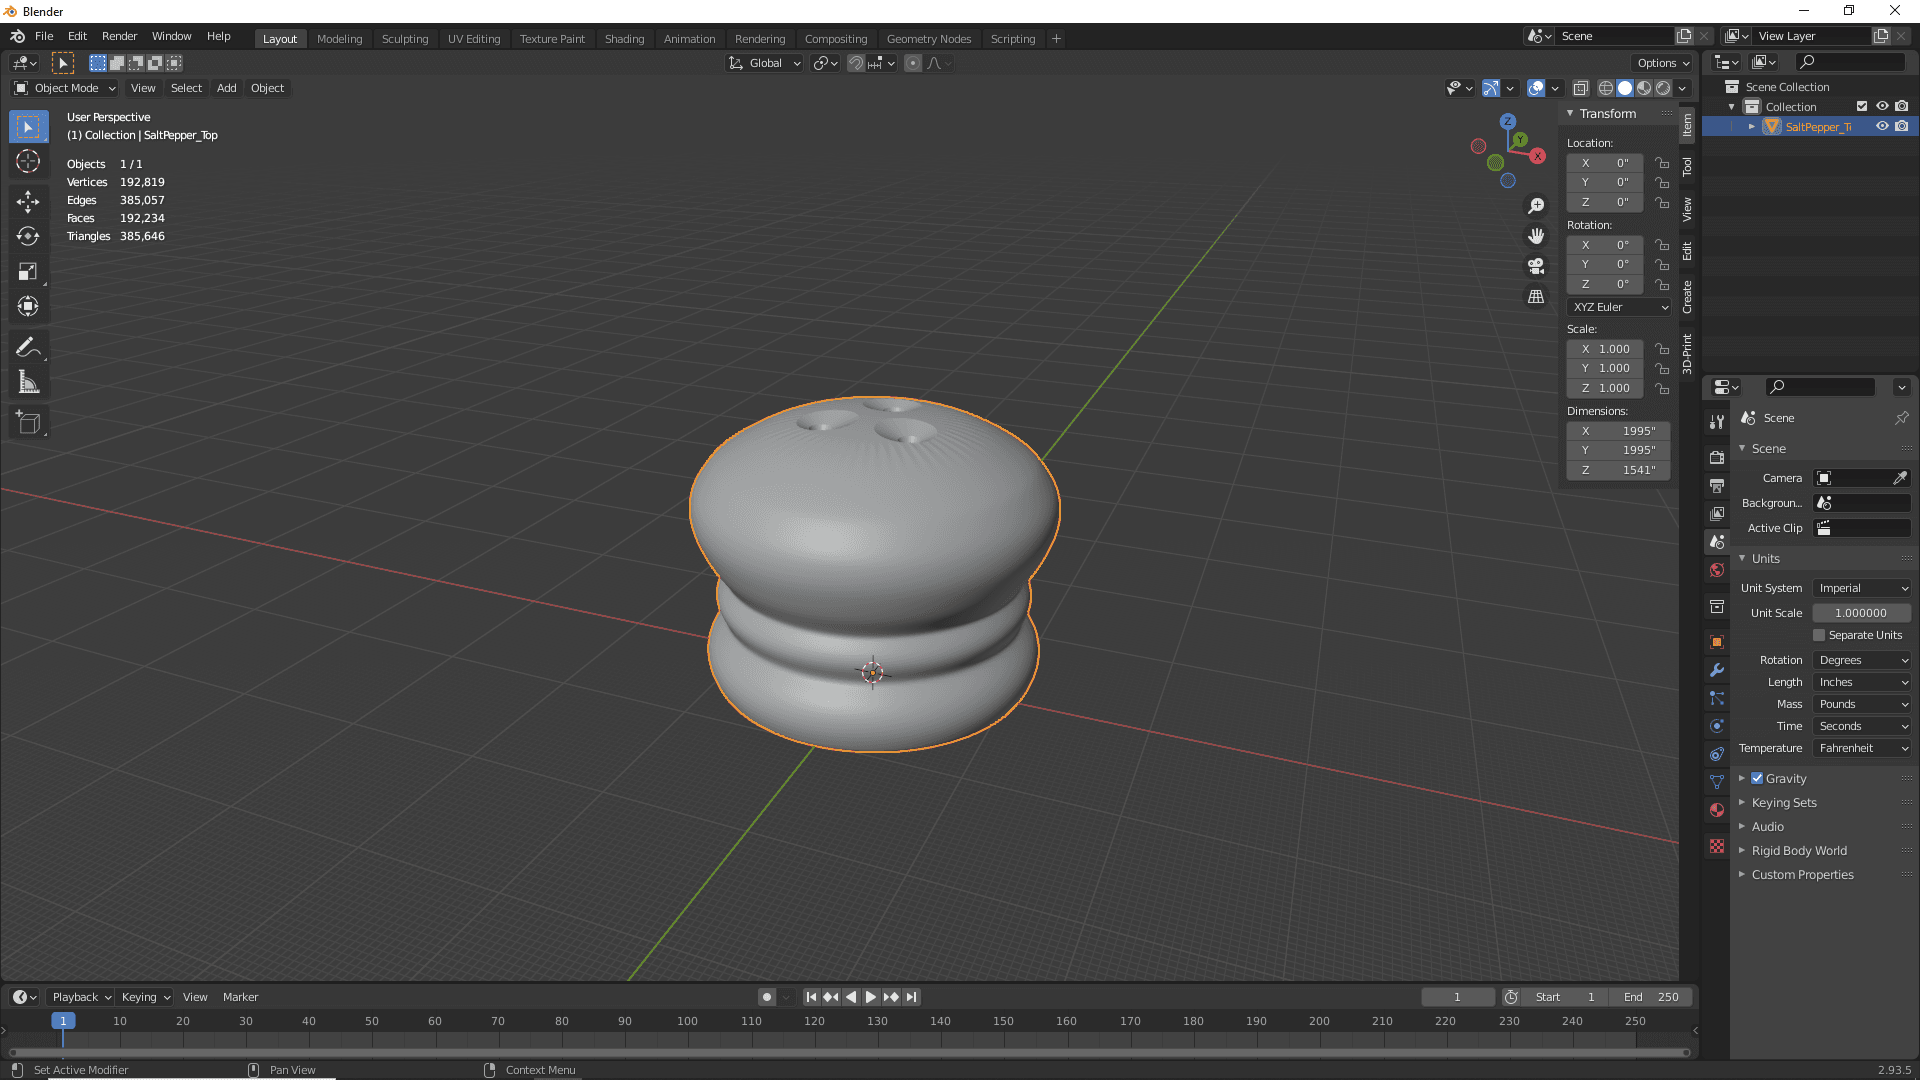
Task: Open World properties tab icon
Action: click(x=1717, y=570)
